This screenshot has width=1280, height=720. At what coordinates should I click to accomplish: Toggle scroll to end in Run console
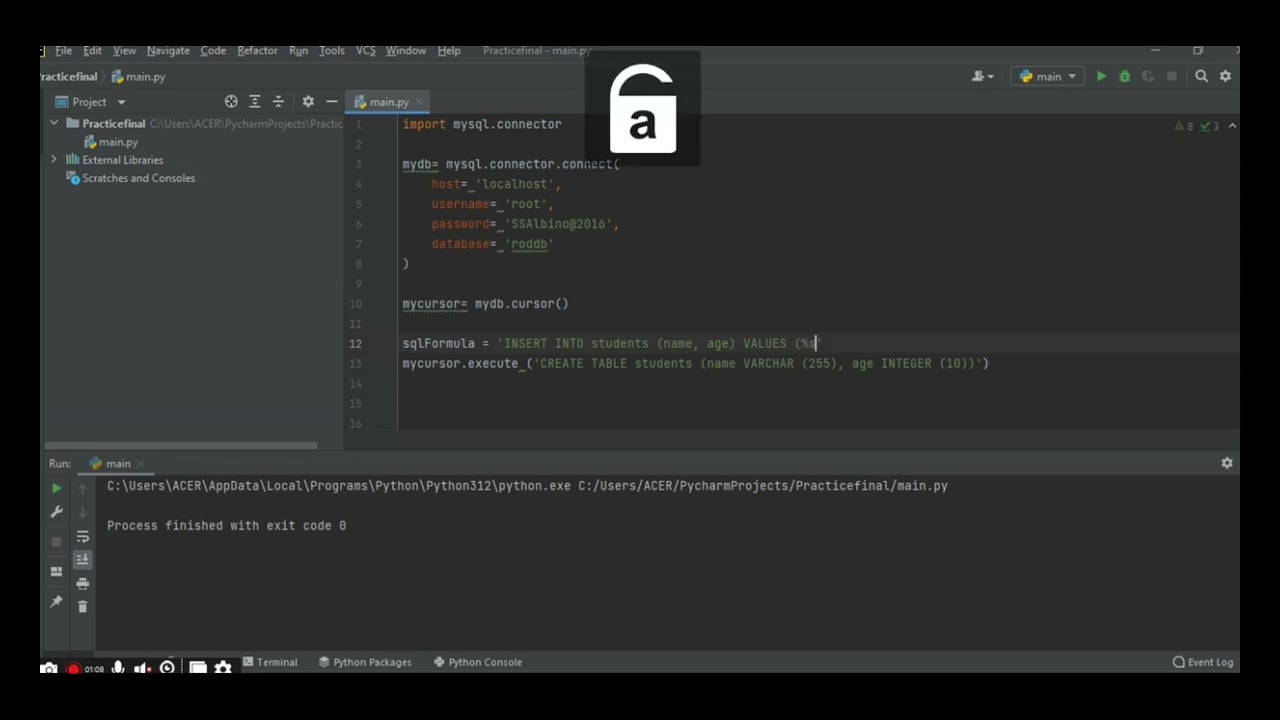[82, 559]
